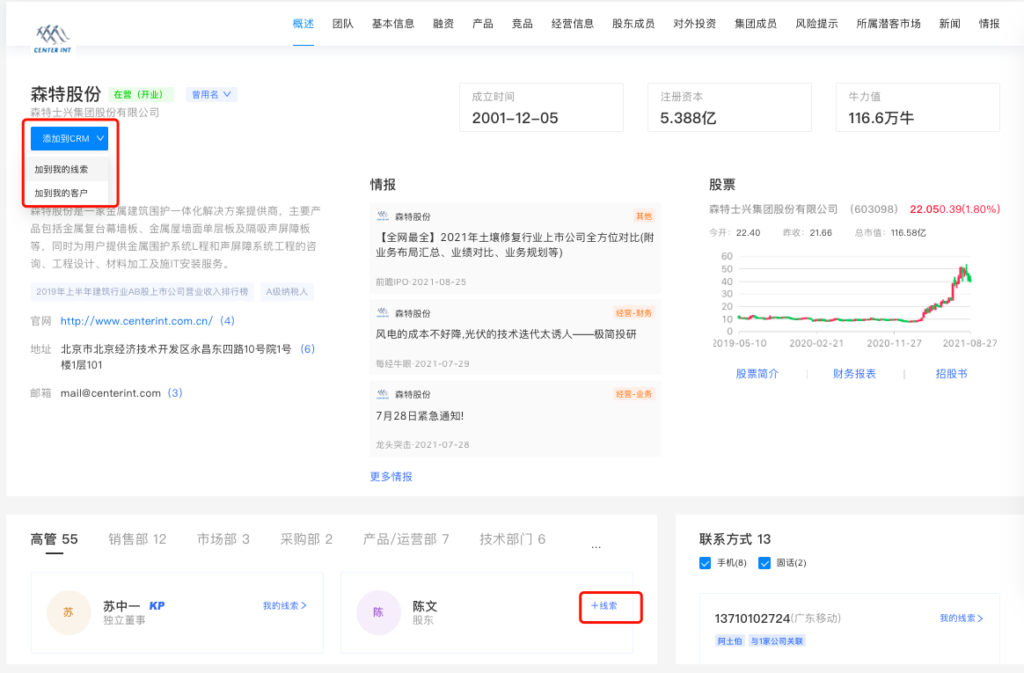Choose 加到我的客户 menu option
Image resolution: width=1024 pixels, height=673 pixels.
click(62, 192)
